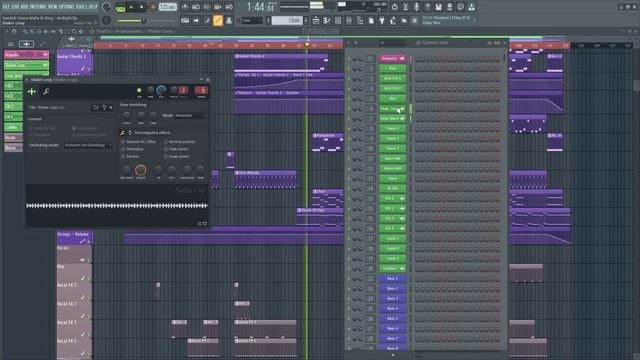This screenshot has width=640, height=360.
Task: Click the playlist zoom magnifier tool icon
Action: 74,31
